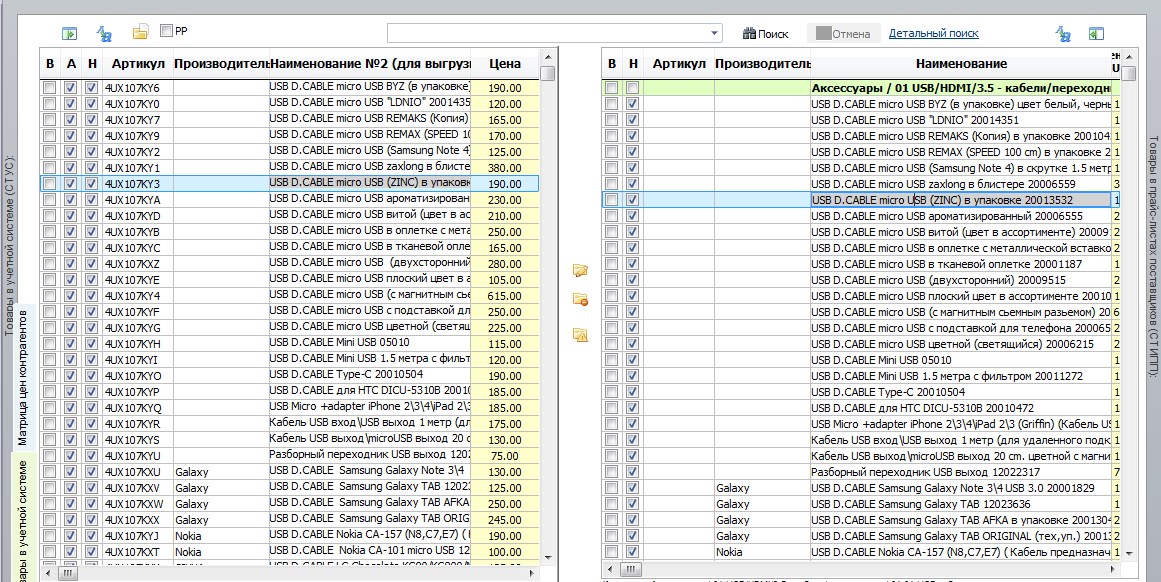Viewport: 1161px width, 582px height.
Task: Click price 380.00 in left table
Action: tap(505, 167)
